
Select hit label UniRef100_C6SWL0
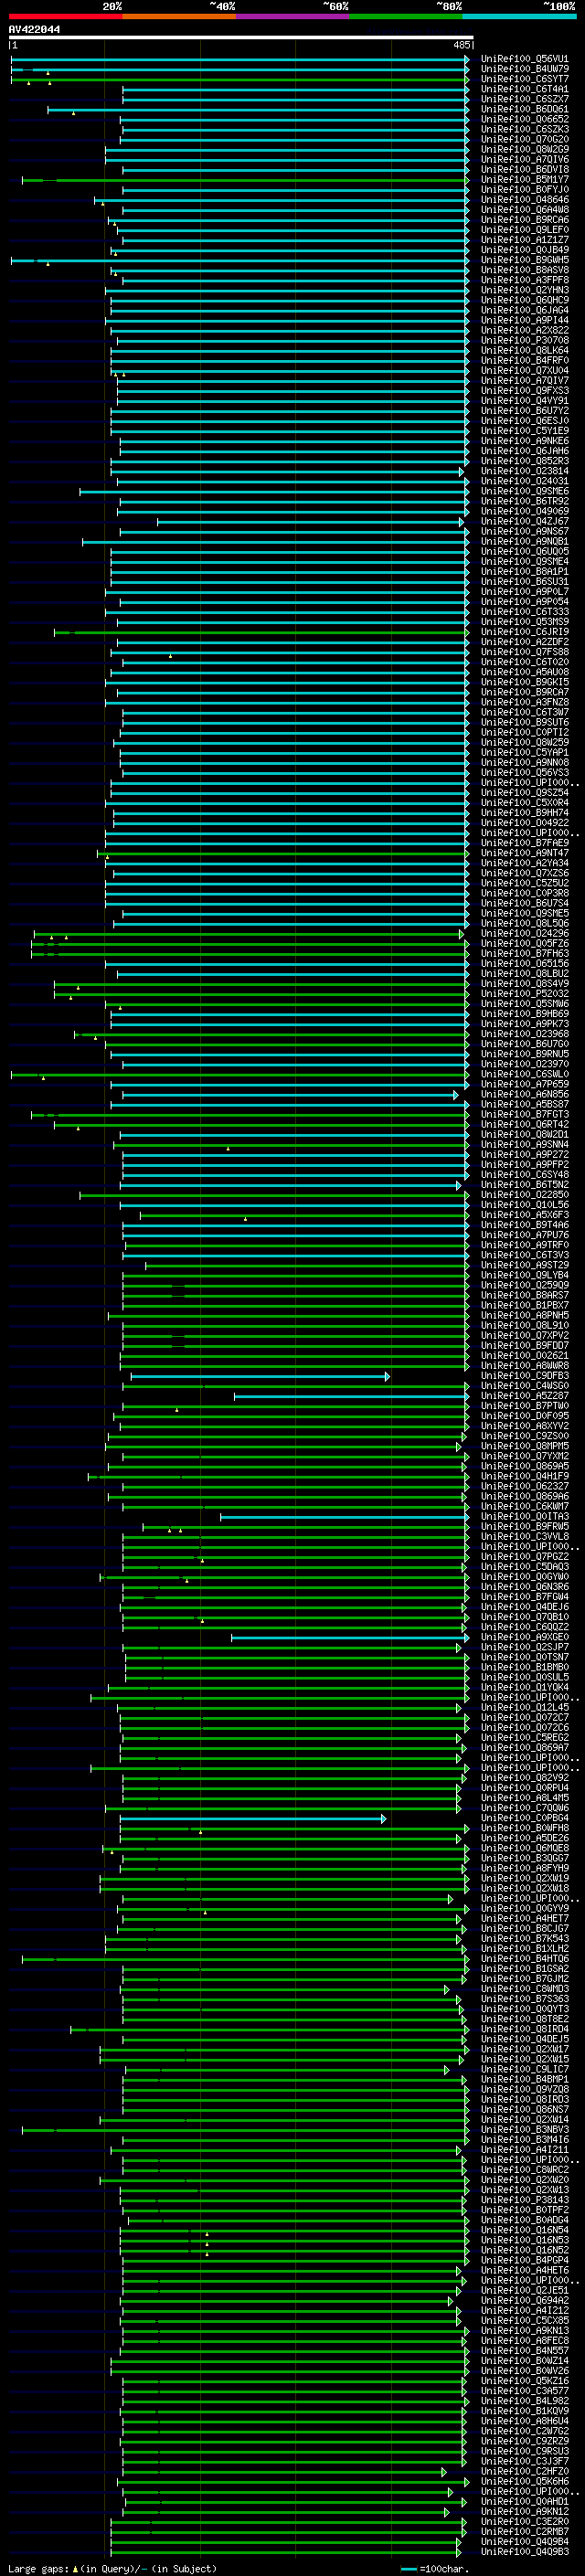[525, 1074]
